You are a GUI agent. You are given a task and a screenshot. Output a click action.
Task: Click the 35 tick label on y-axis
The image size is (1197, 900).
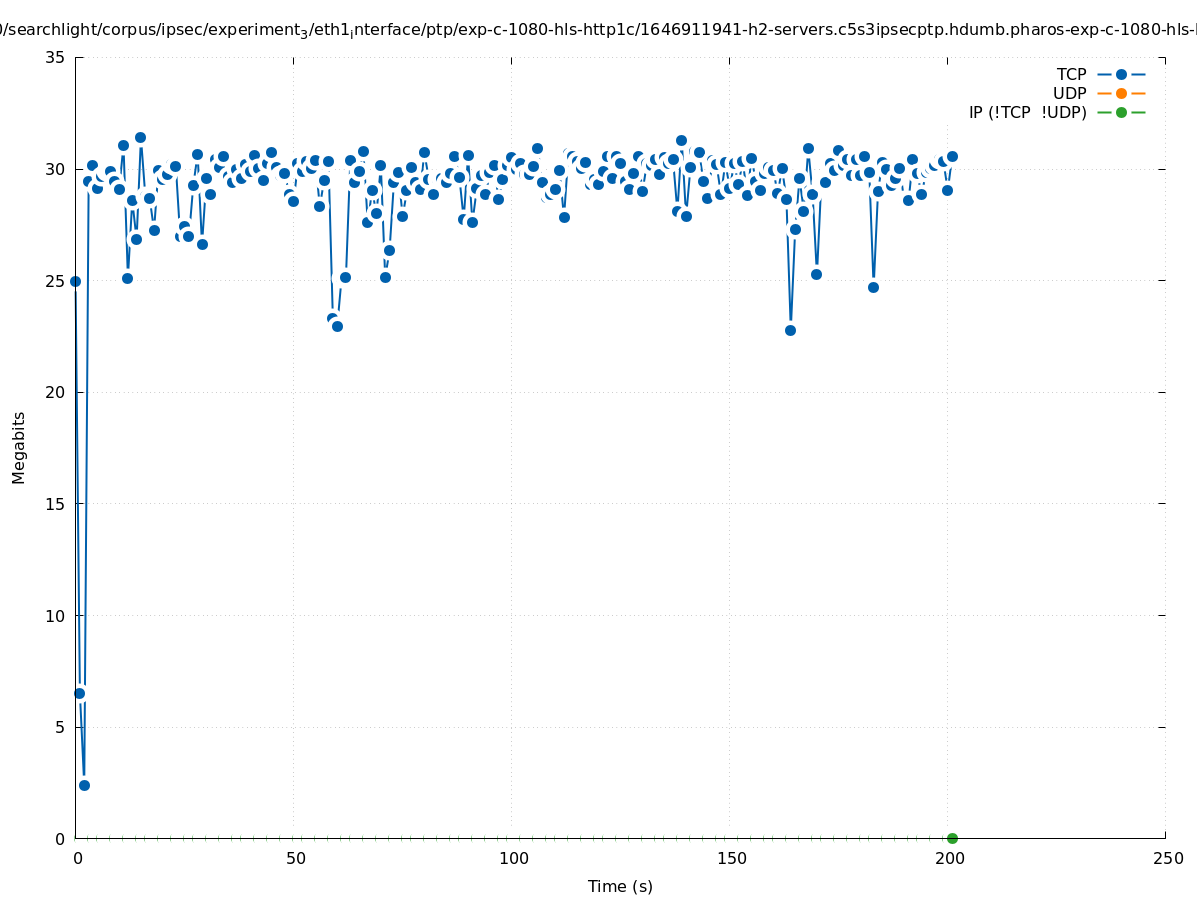pyautogui.click(x=55, y=57)
